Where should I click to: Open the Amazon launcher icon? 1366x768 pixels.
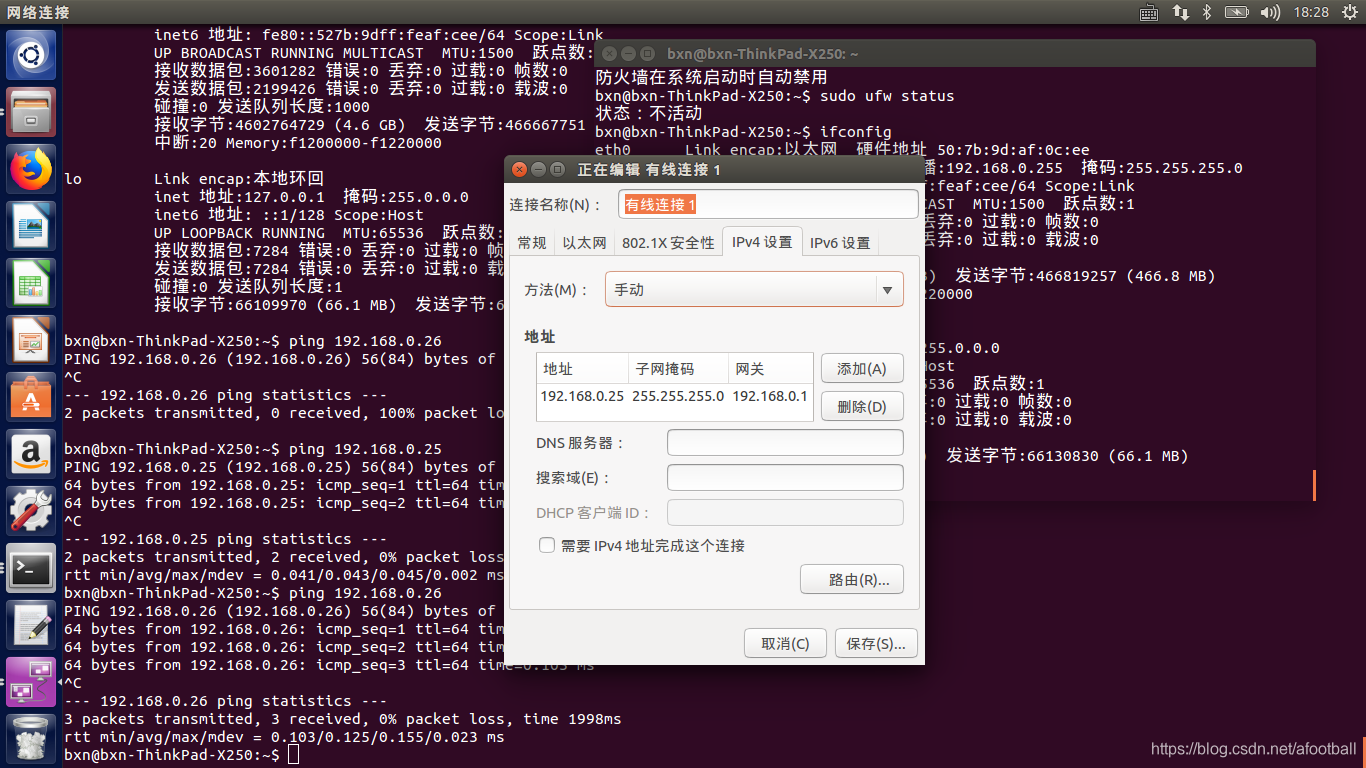click(31, 455)
